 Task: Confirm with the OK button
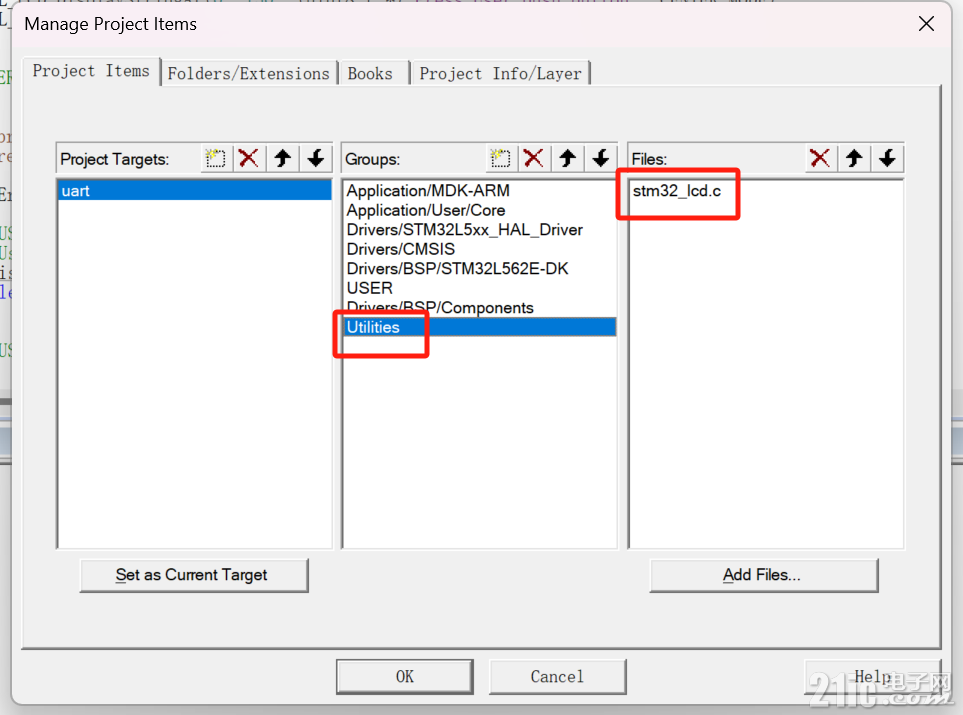pos(405,677)
